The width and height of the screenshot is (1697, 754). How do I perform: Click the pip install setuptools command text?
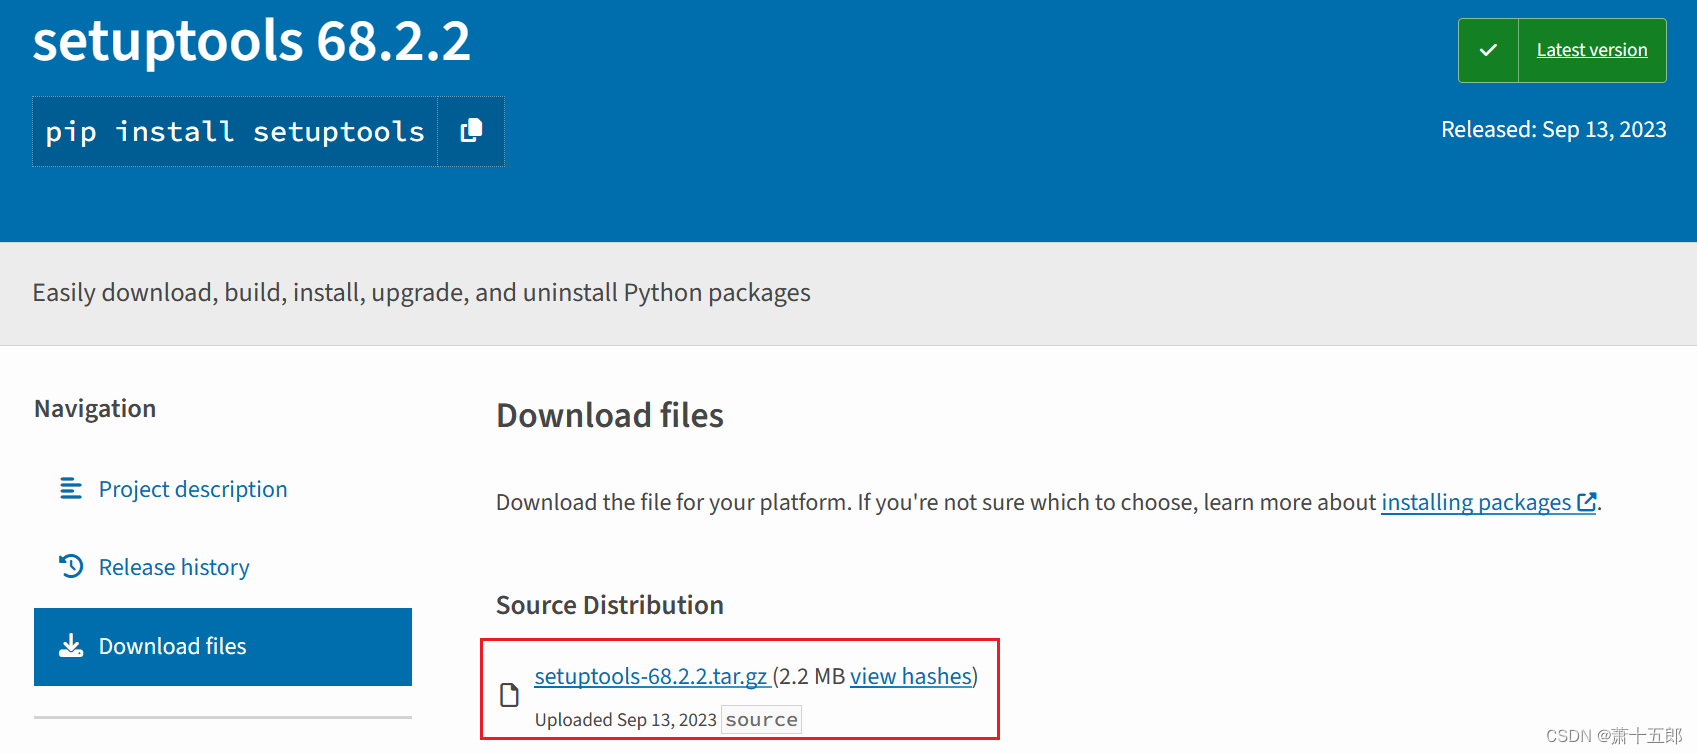pos(235,131)
